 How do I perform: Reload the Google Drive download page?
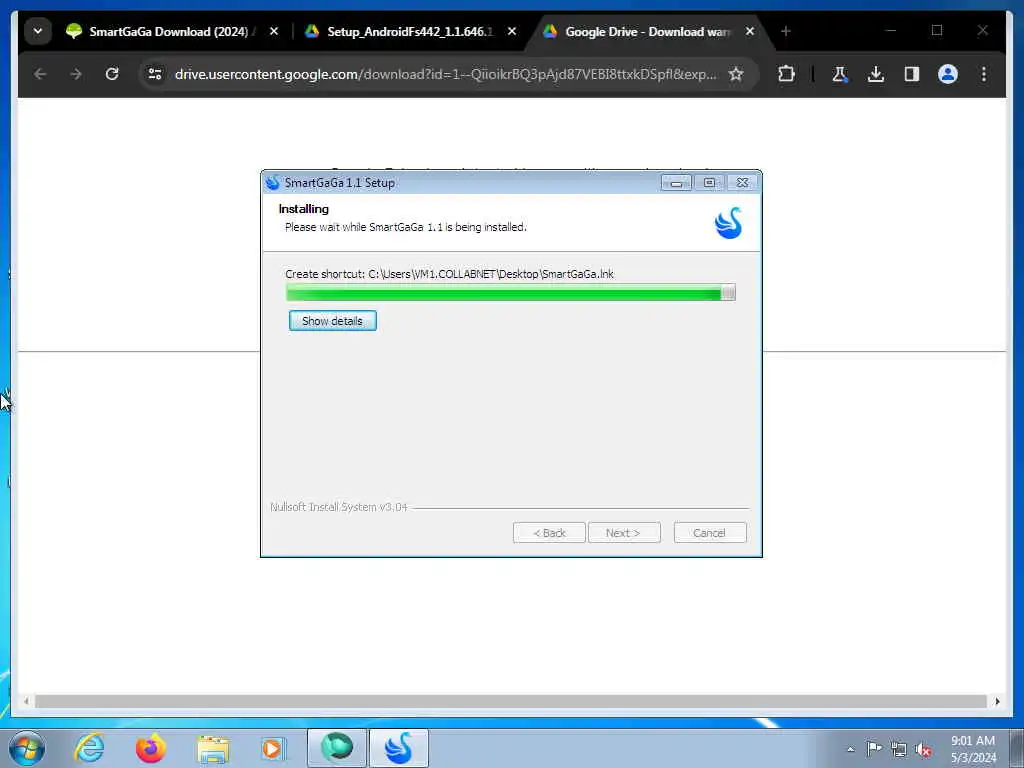[112, 74]
